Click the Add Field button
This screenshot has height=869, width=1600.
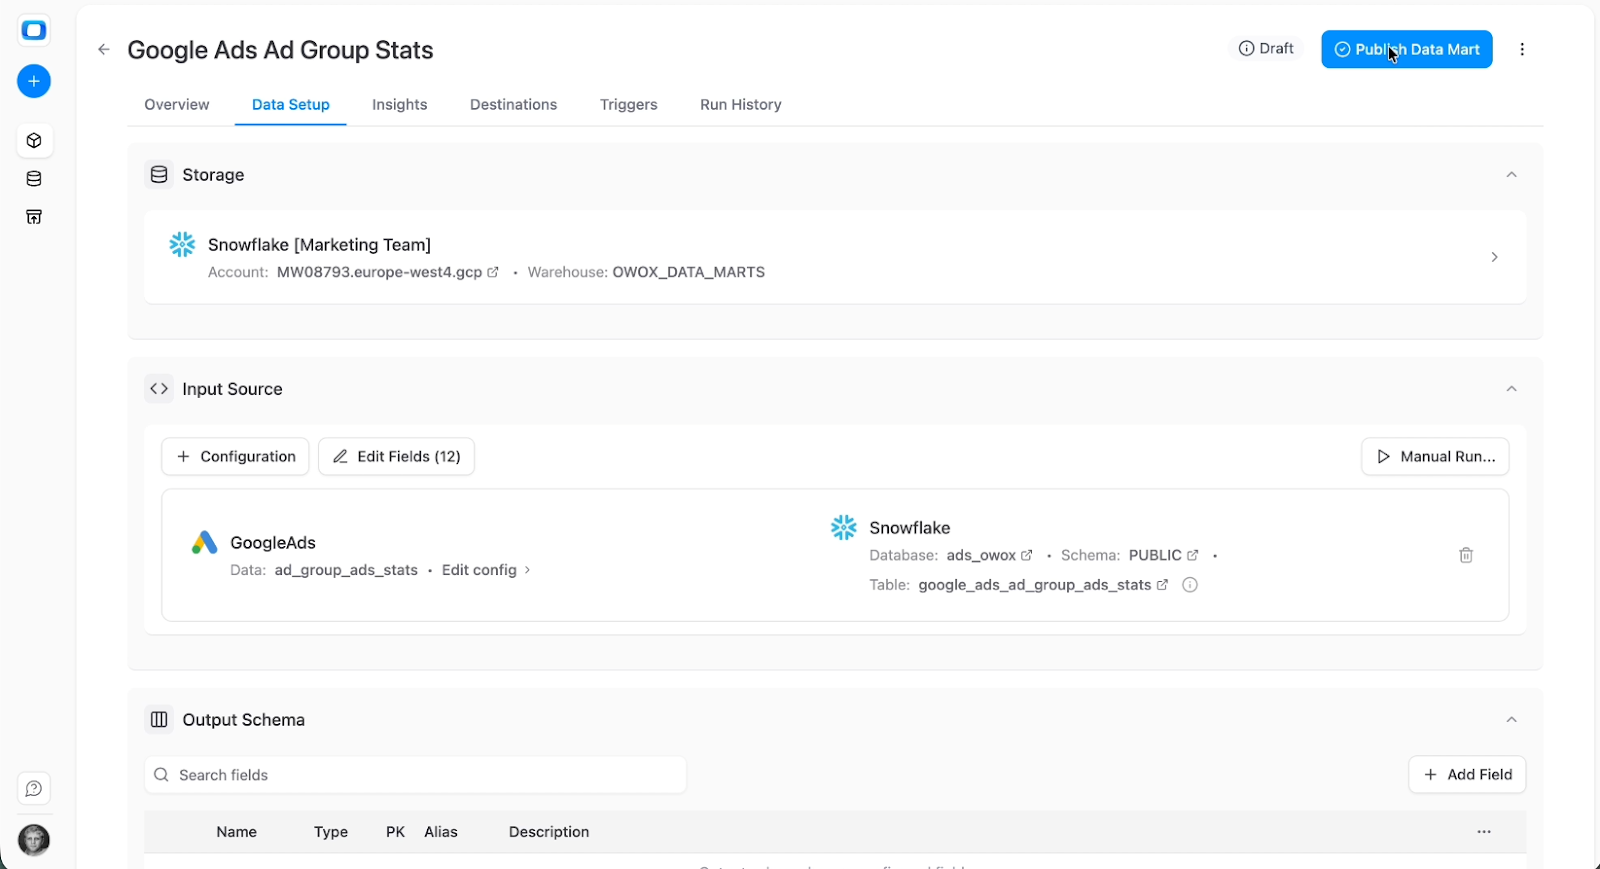tap(1467, 775)
